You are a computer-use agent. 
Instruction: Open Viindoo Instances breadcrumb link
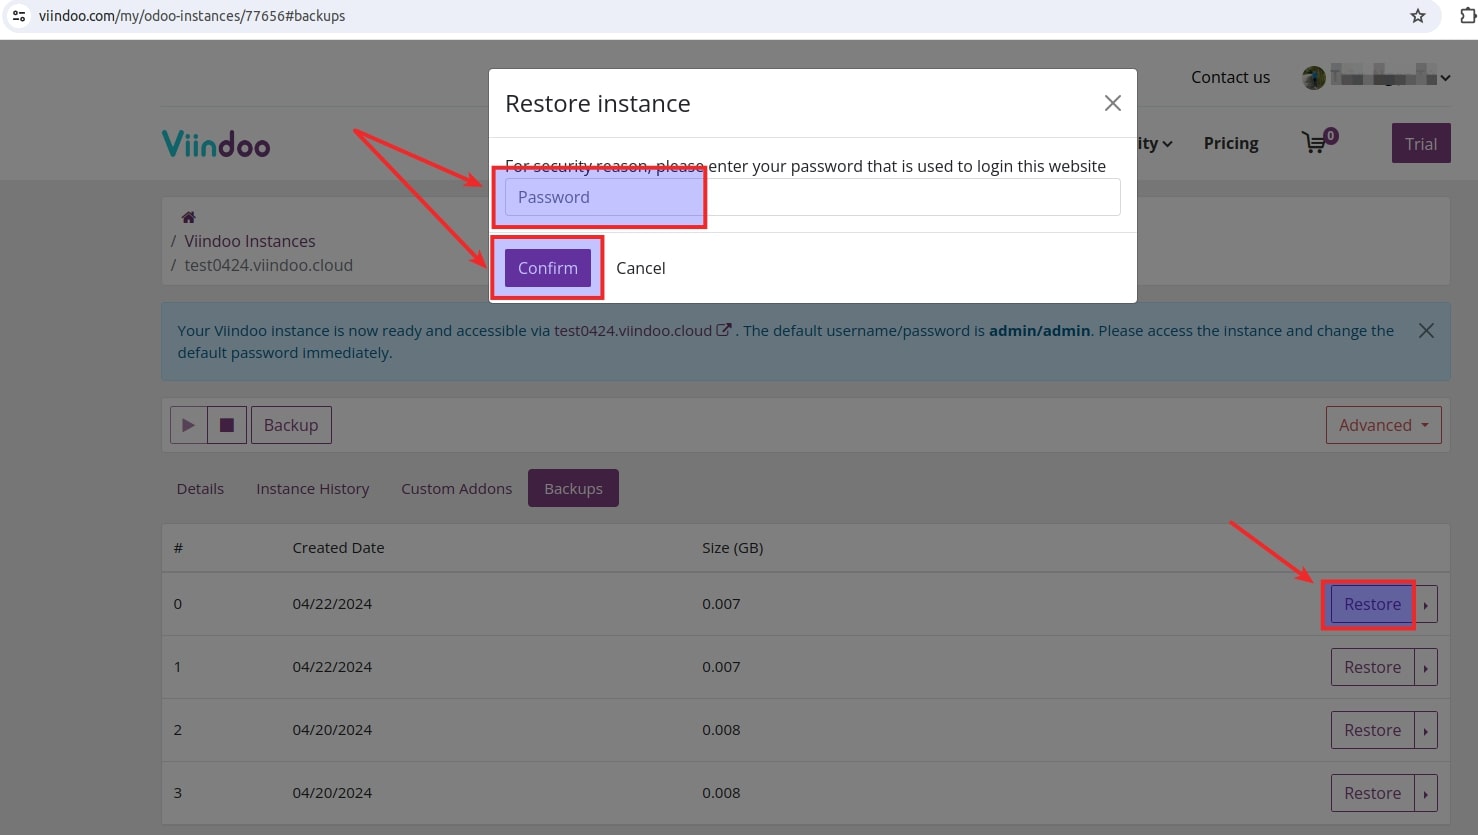point(250,241)
